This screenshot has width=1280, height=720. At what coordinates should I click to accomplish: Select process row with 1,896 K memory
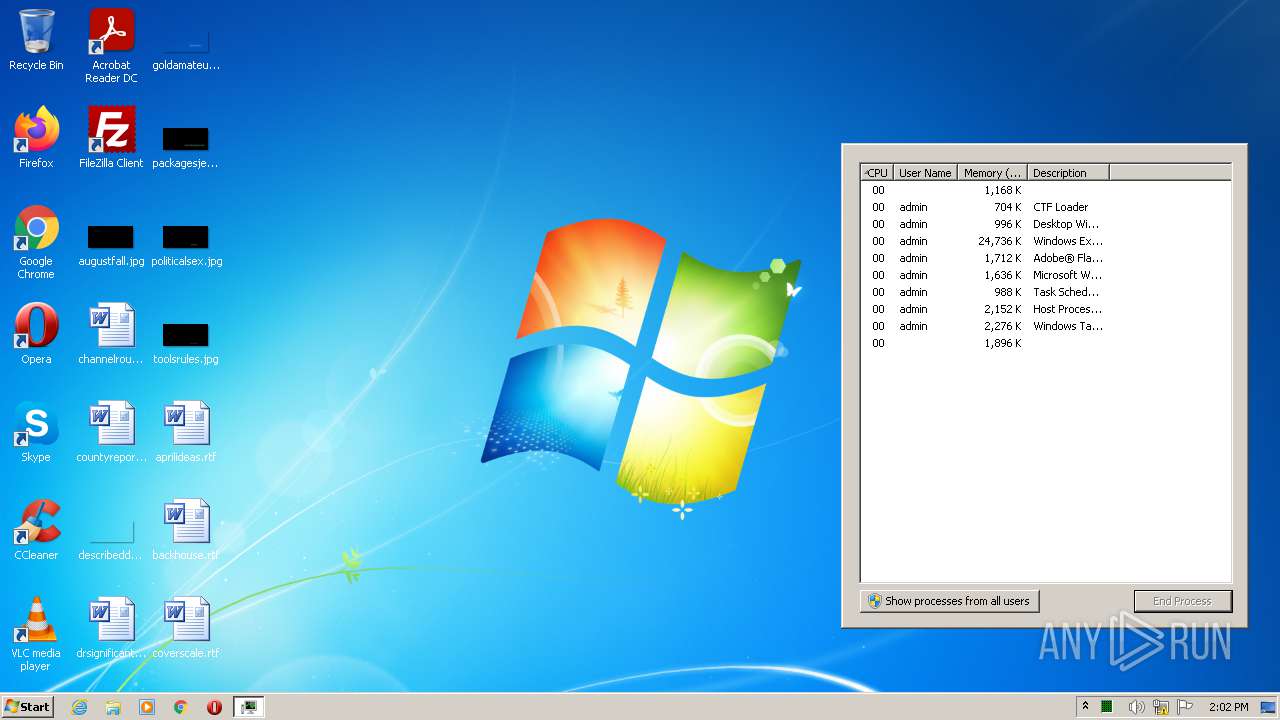[x=1045, y=343]
